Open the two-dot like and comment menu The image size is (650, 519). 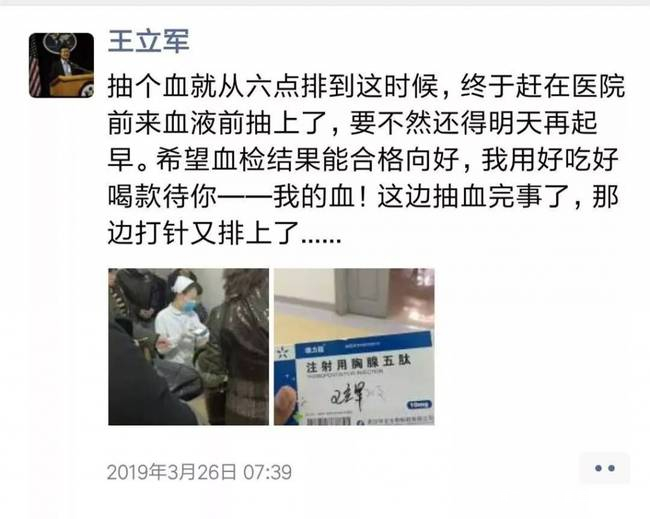[604, 468]
